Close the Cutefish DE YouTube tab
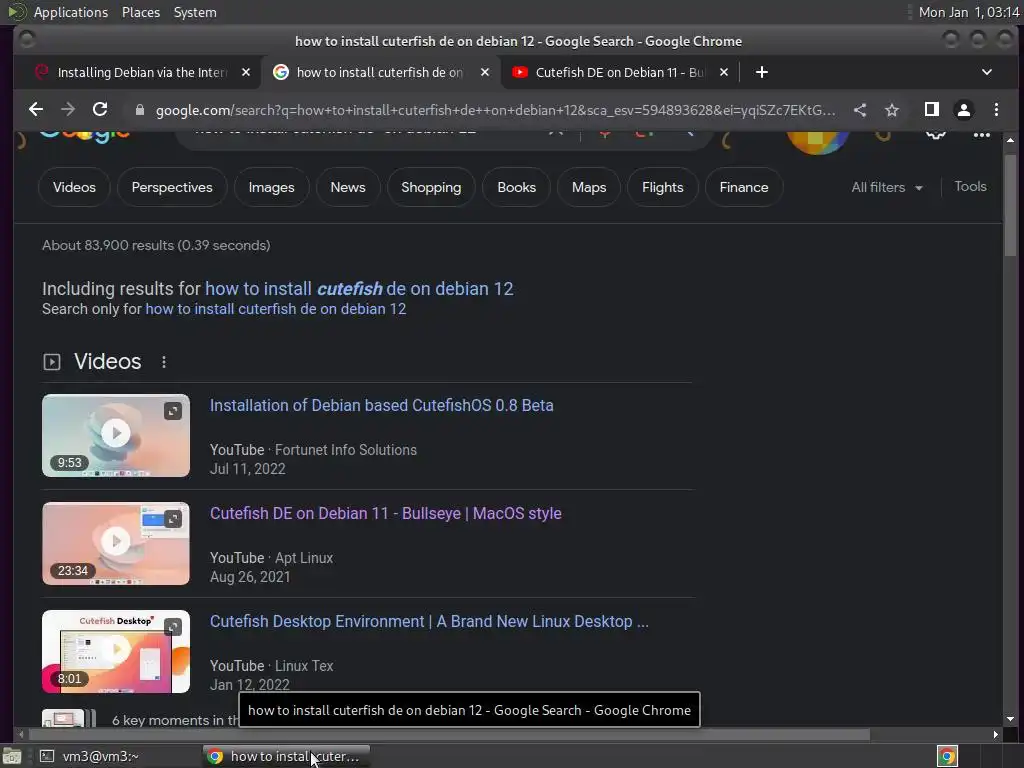Viewport: 1024px width, 768px height. click(724, 72)
